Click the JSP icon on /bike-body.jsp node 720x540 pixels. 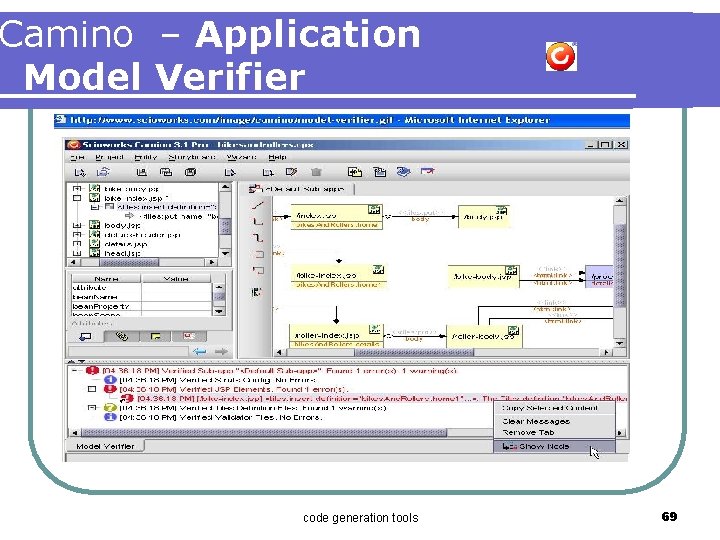point(511,270)
